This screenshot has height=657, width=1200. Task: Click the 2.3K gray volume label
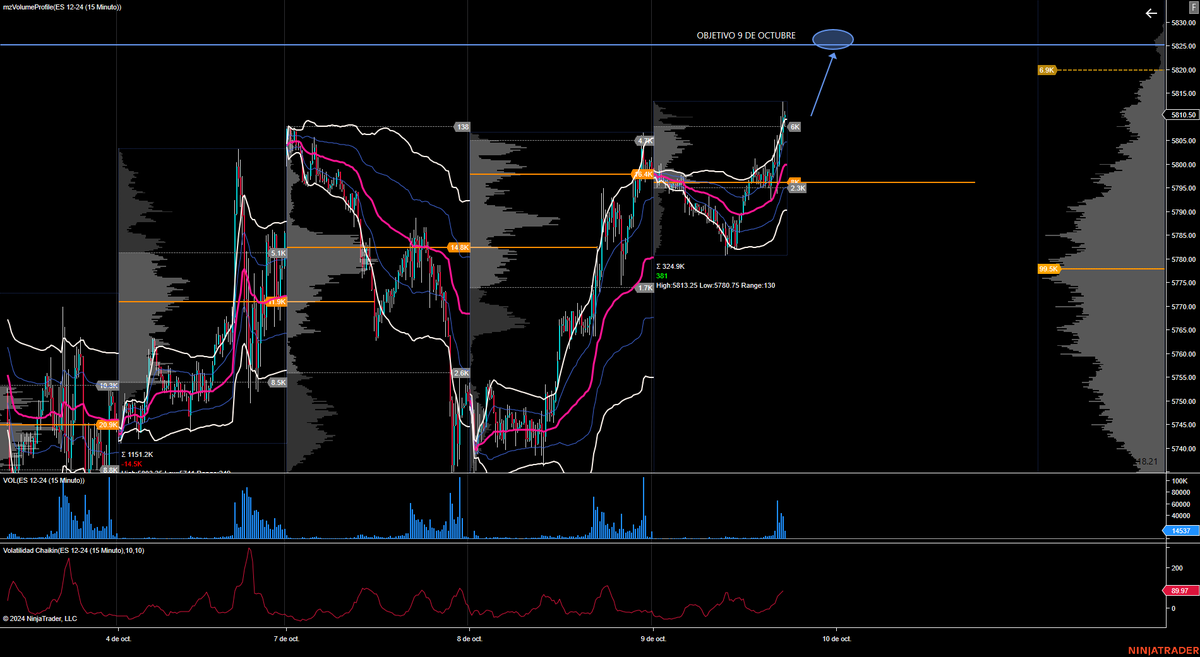tap(797, 188)
